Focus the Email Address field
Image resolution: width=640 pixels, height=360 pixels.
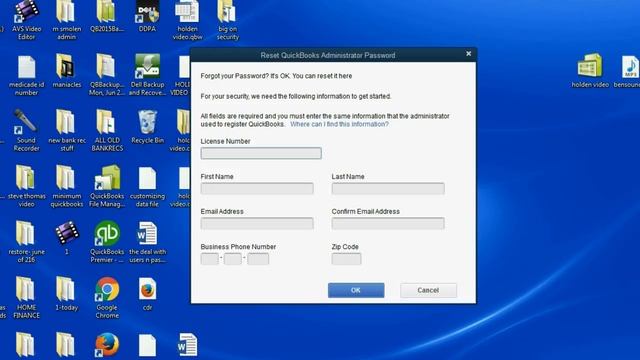(257, 223)
